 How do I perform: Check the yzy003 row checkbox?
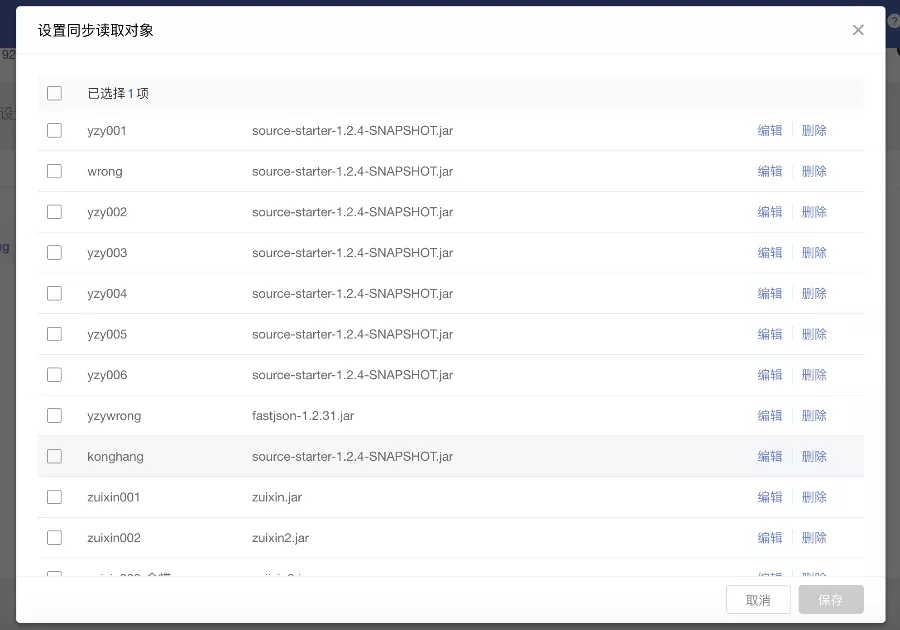coord(55,252)
